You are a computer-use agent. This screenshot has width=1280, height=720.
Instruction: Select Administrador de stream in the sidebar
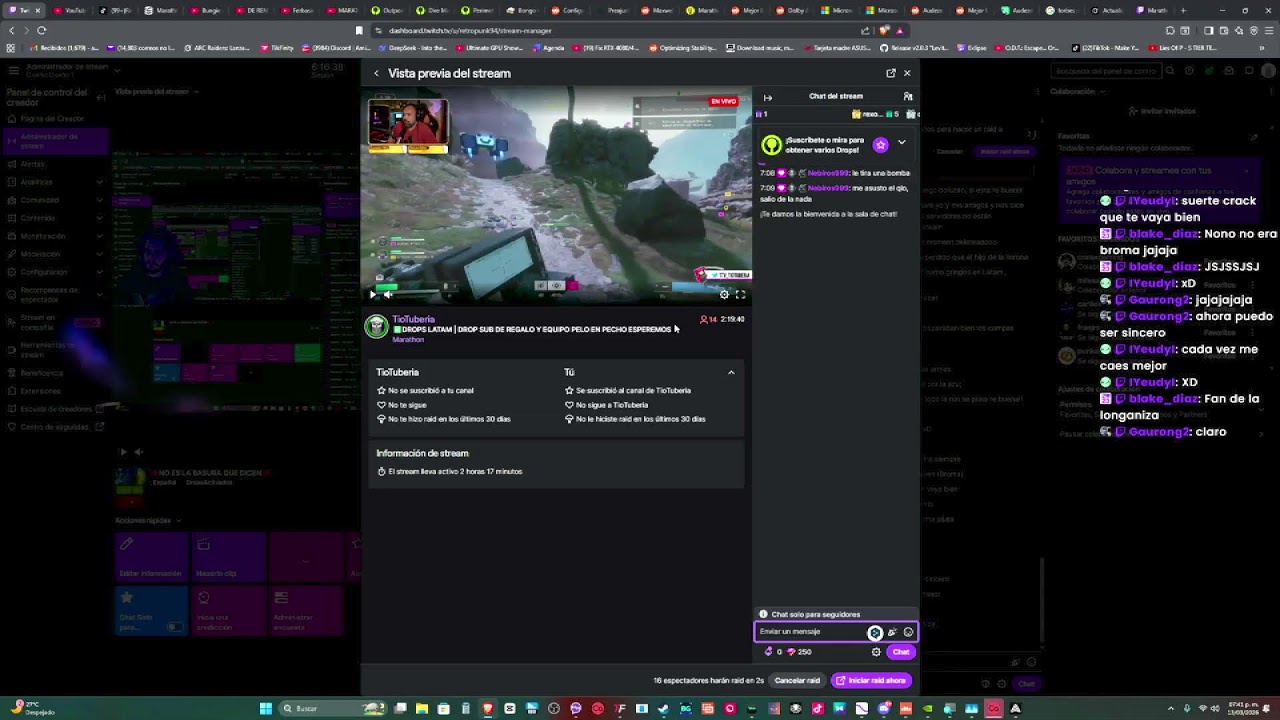pos(56,141)
